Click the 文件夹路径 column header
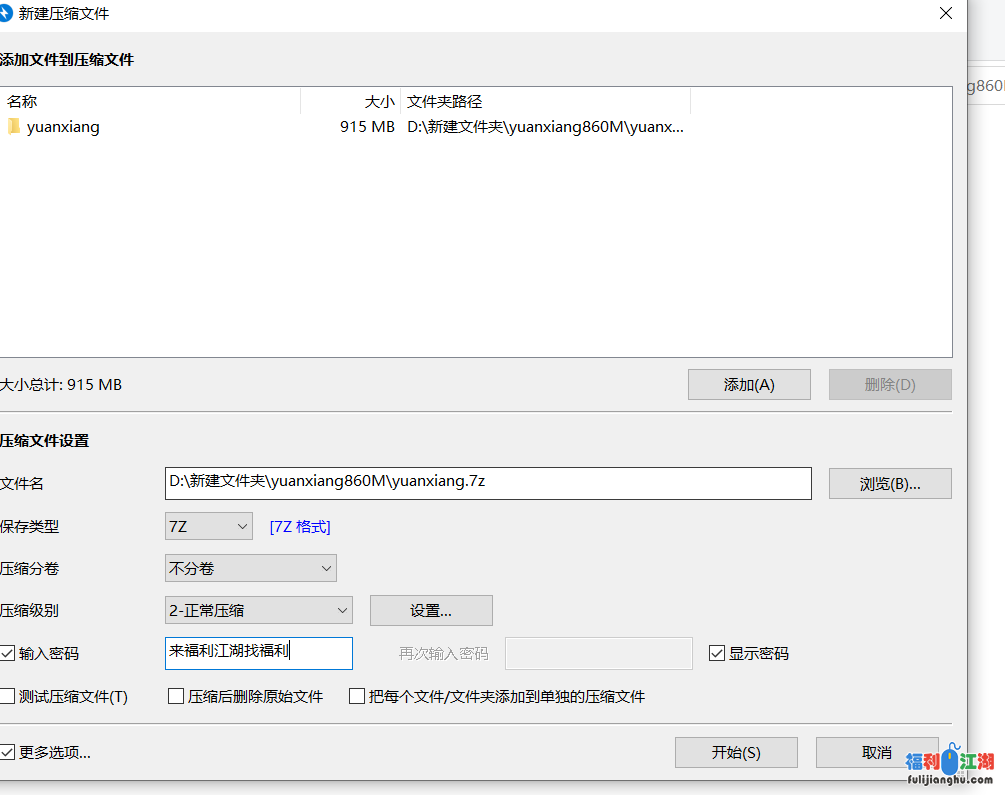 click(x=545, y=102)
